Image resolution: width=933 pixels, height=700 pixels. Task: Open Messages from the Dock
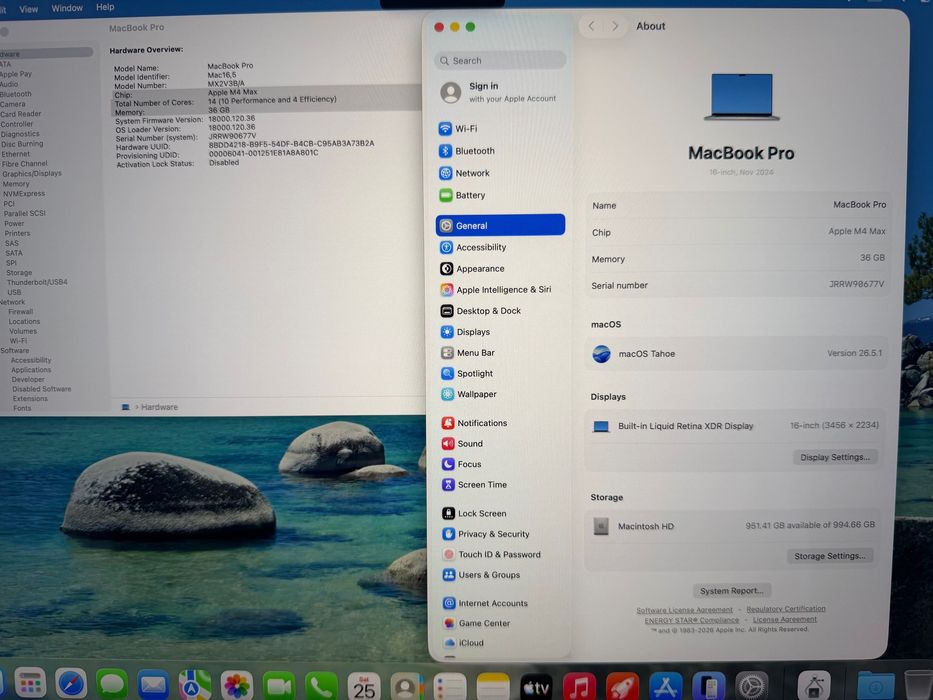tap(112, 684)
